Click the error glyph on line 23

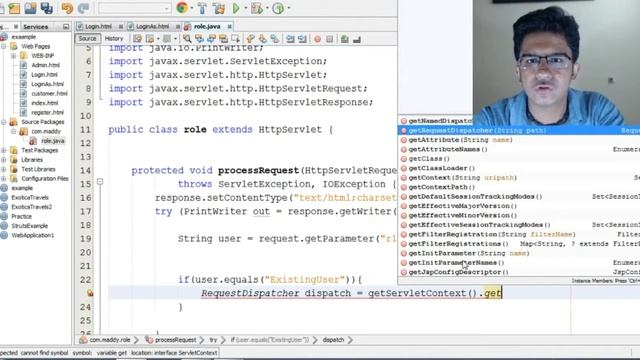(90, 293)
